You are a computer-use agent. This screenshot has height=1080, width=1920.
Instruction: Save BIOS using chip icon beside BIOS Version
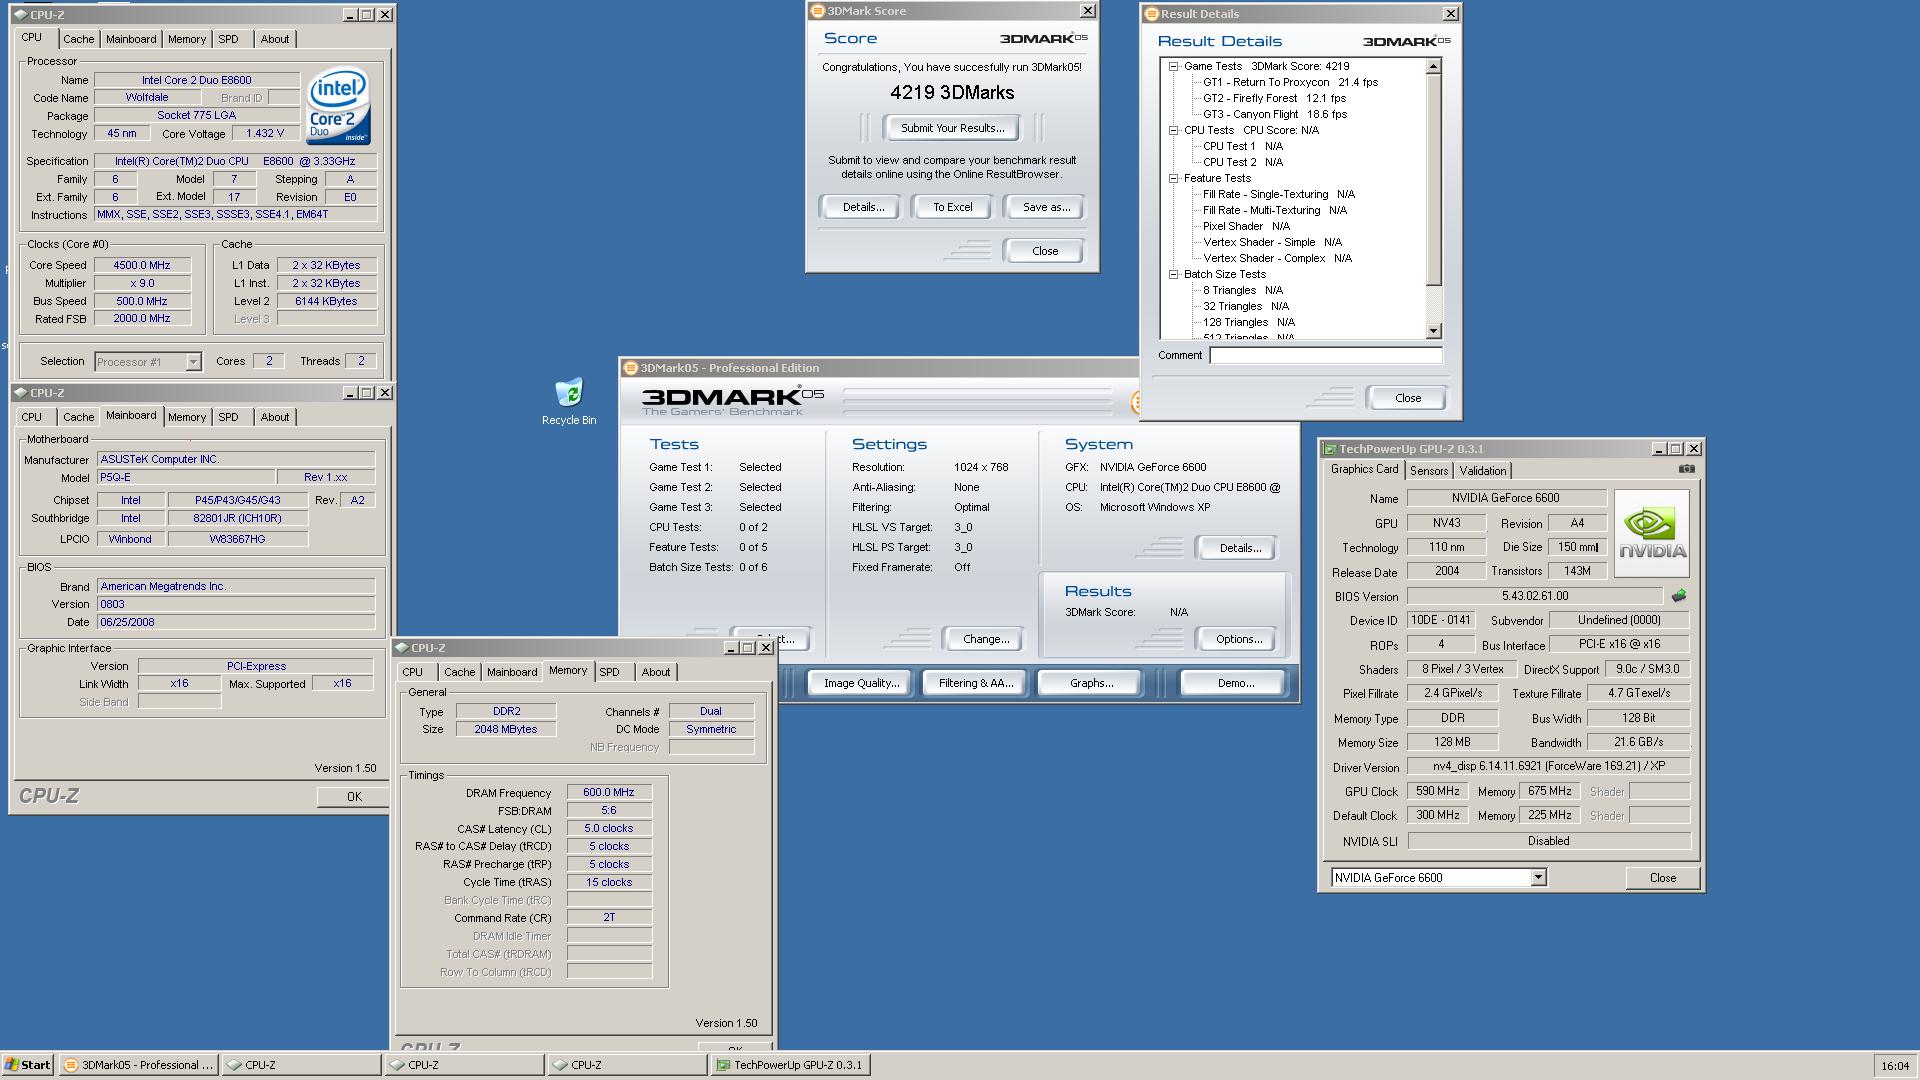coord(1679,595)
